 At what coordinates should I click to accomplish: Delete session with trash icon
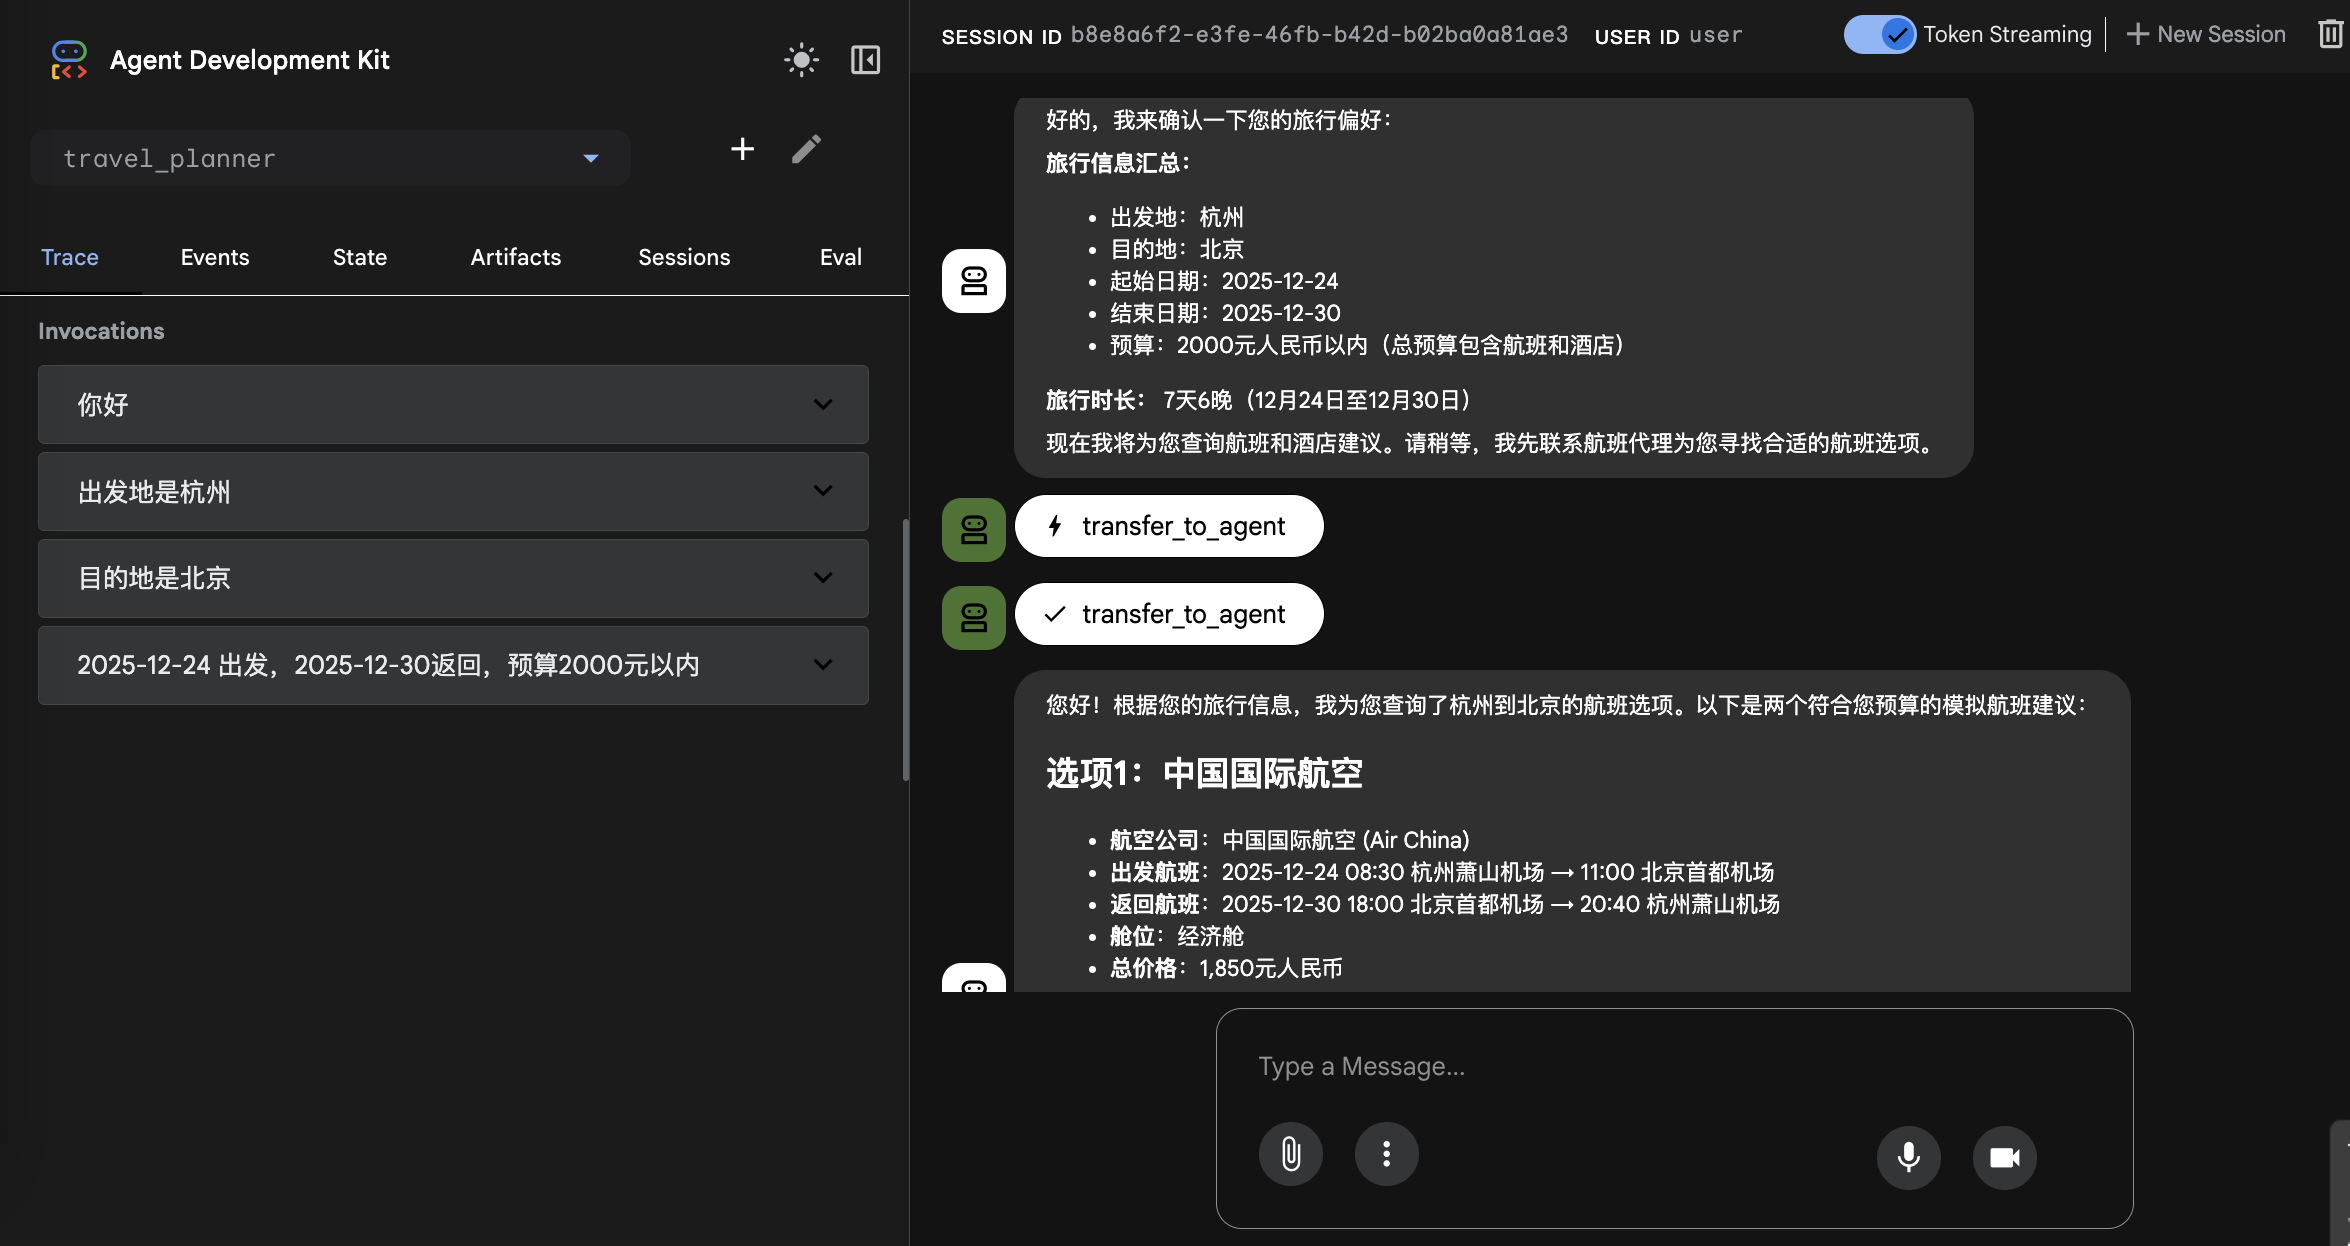click(x=2330, y=35)
